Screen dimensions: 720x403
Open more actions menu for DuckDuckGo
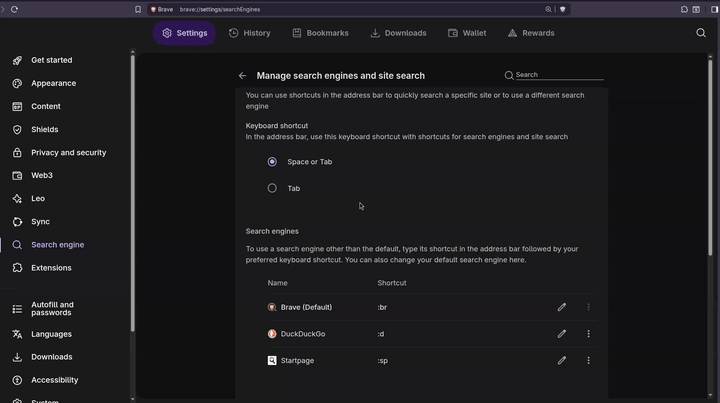tap(588, 334)
